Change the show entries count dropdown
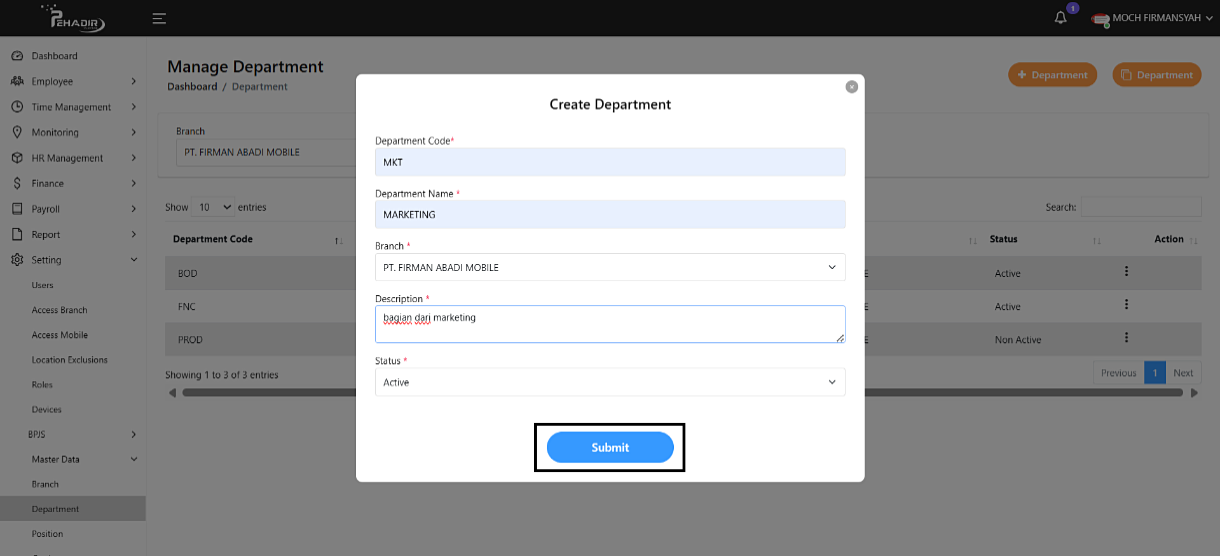This screenshot has height=556, width=1220. coord(213,207)
